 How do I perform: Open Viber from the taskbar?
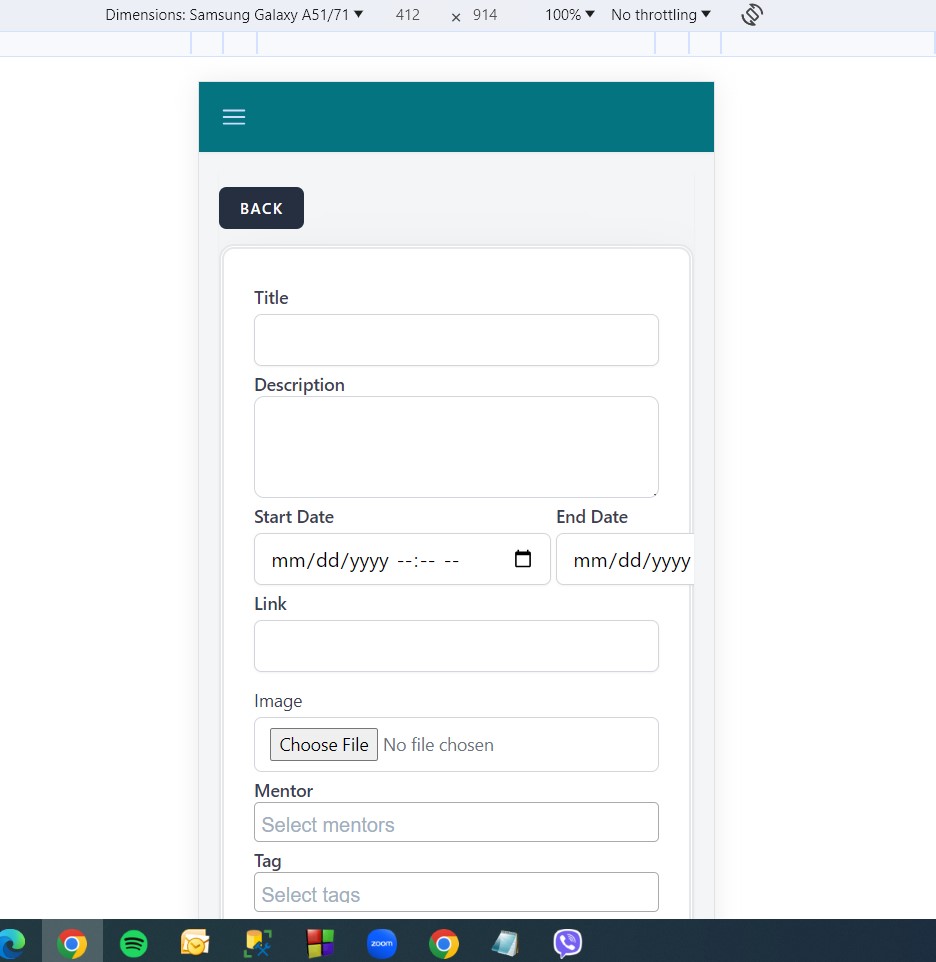tap(568, 943)
